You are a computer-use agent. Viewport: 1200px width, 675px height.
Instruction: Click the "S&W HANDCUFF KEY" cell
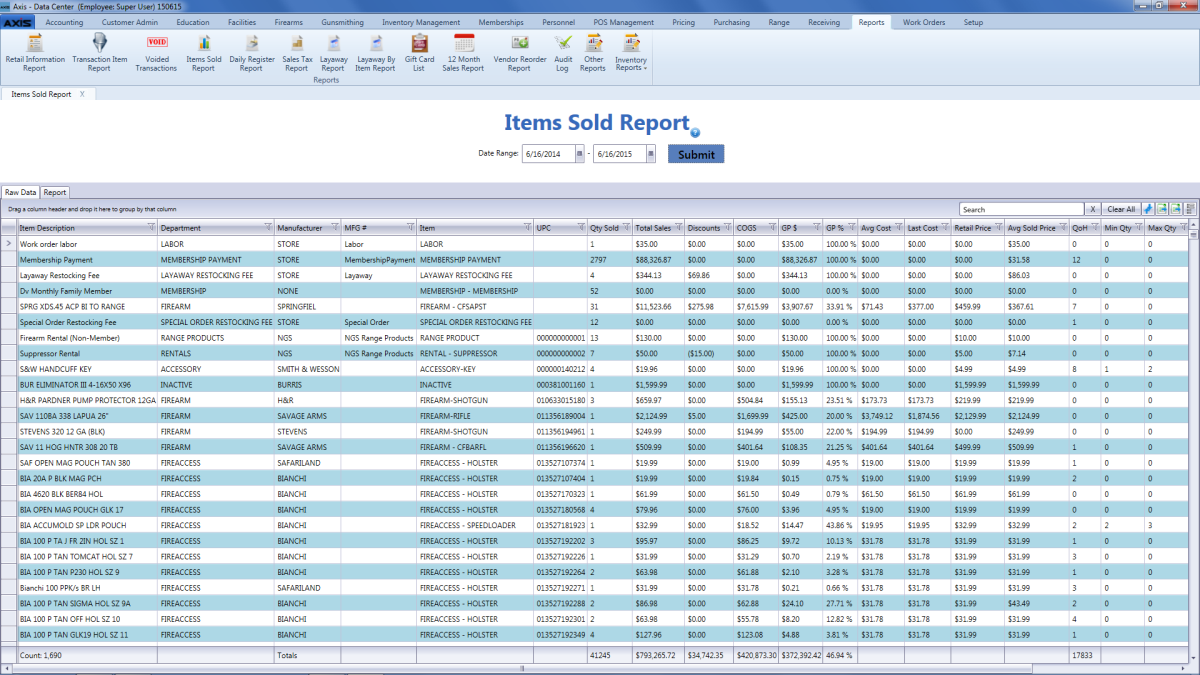tap(87, 369)
